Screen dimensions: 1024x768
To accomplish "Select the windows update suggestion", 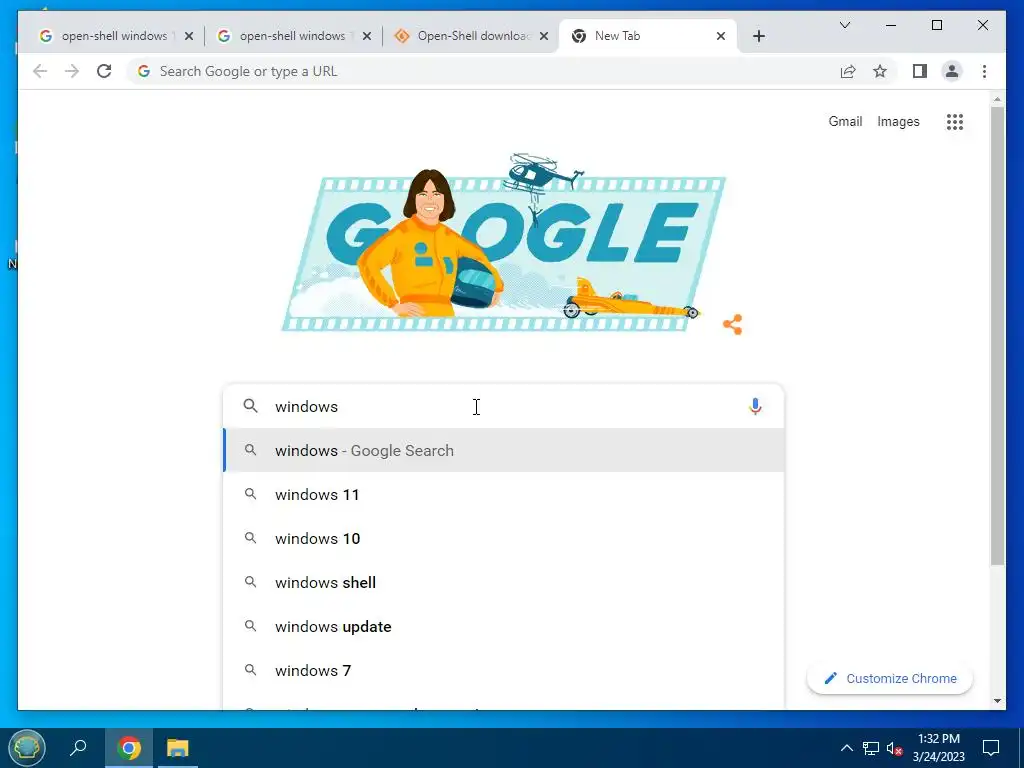I will click(x=504, y=626).
